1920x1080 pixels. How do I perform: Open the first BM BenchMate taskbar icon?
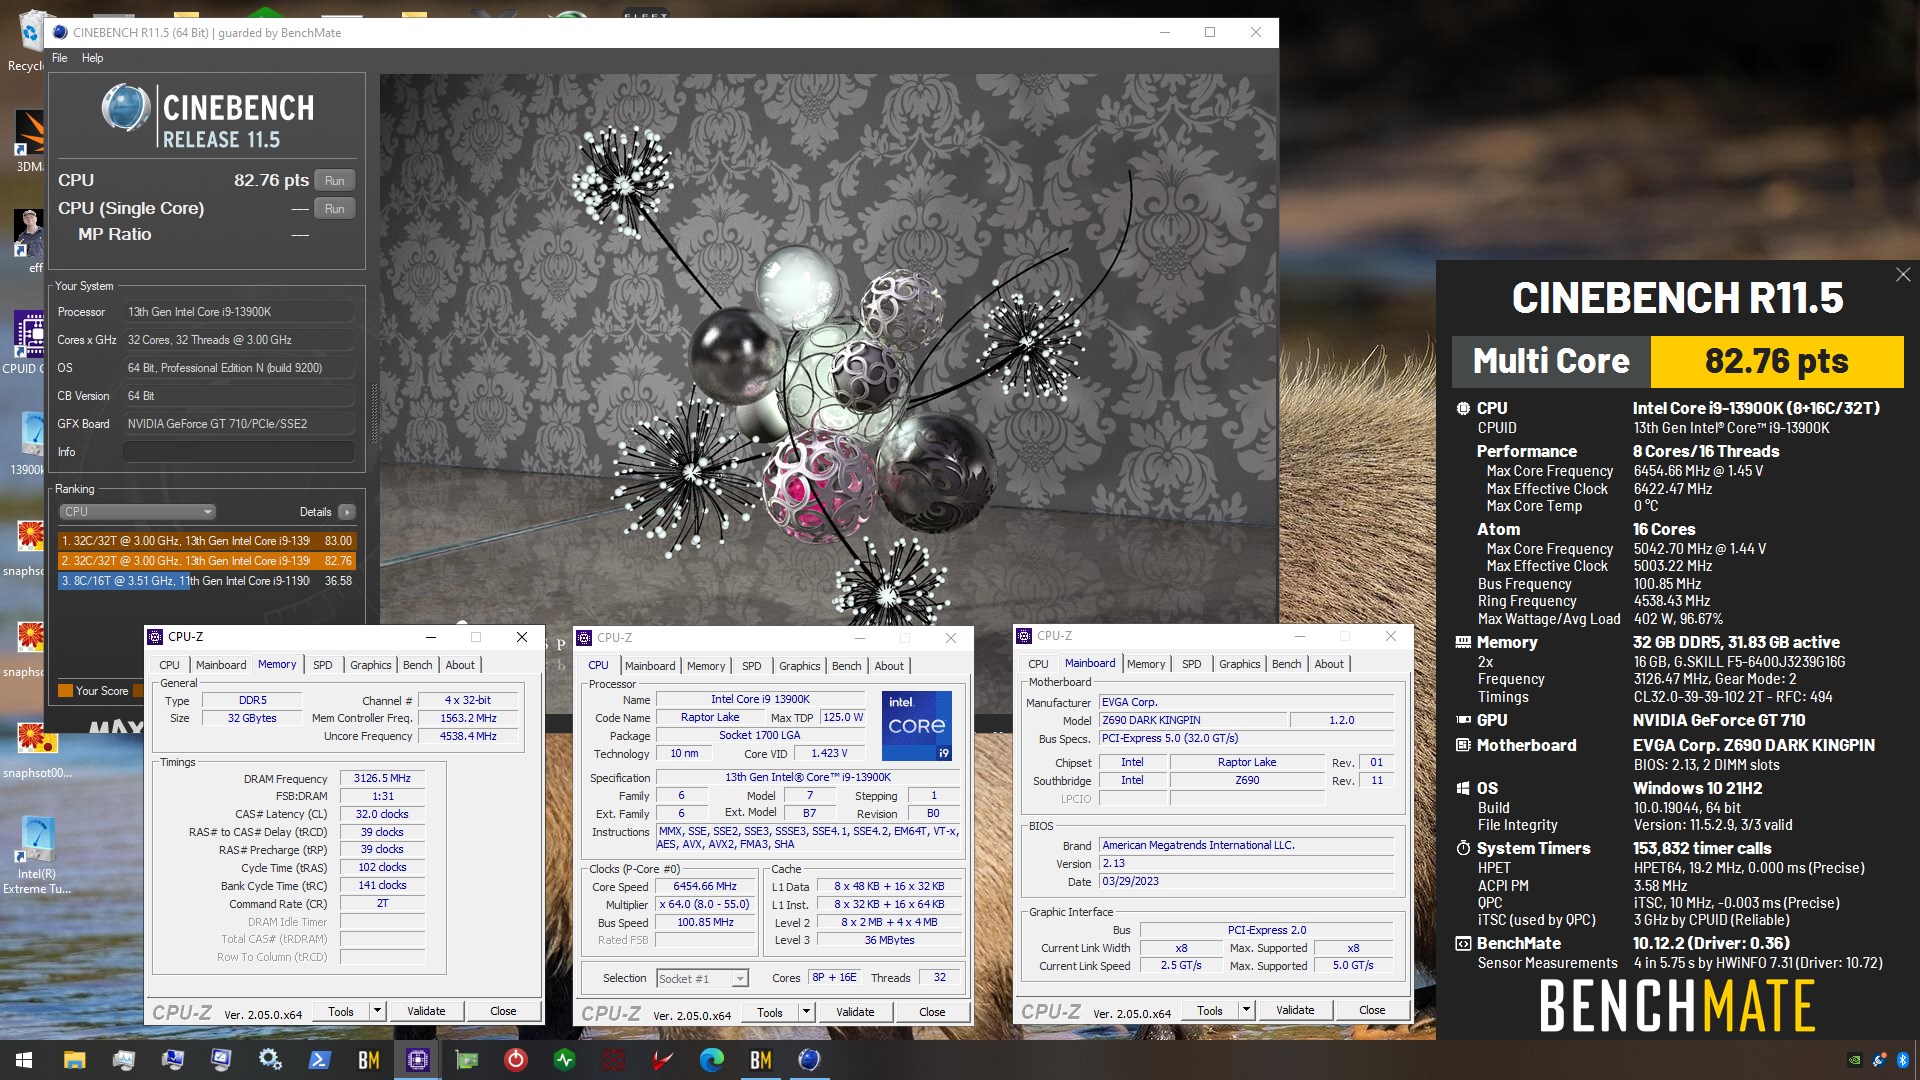click(x=368, y=1060)
